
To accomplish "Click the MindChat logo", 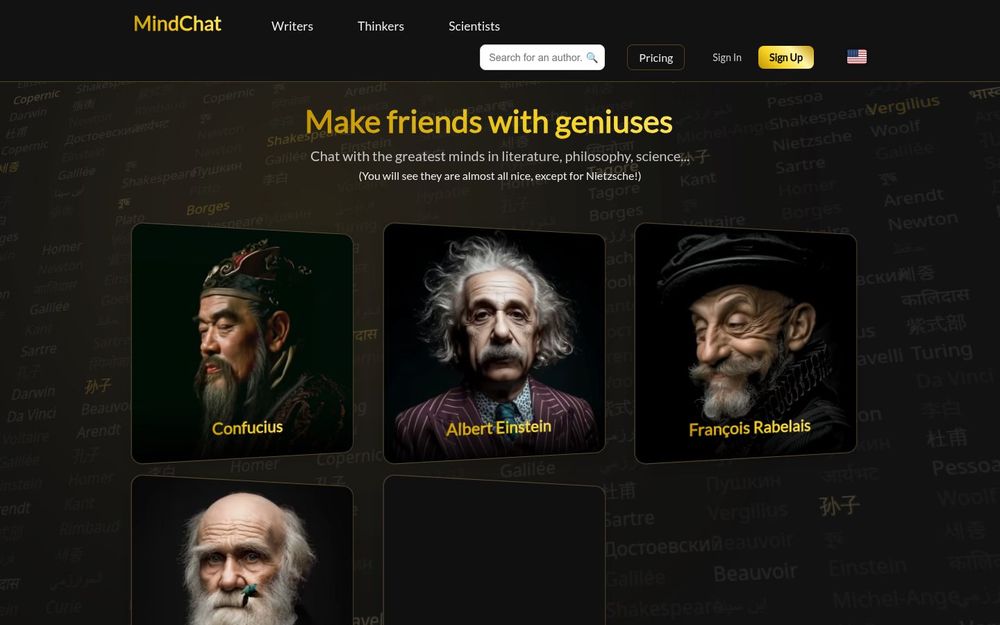I will pos(177,24).
